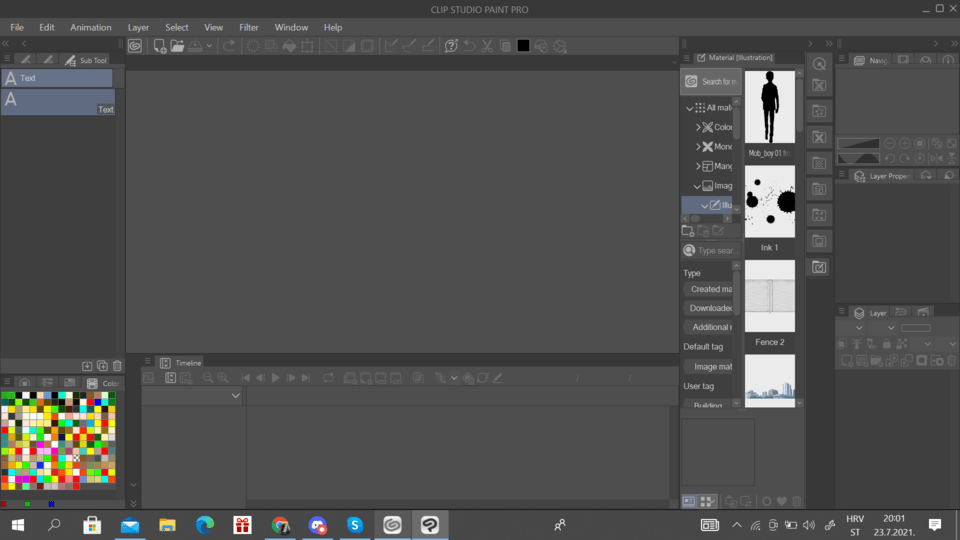
Task: Click the Redo arrow in command bar
Action: 229,46
